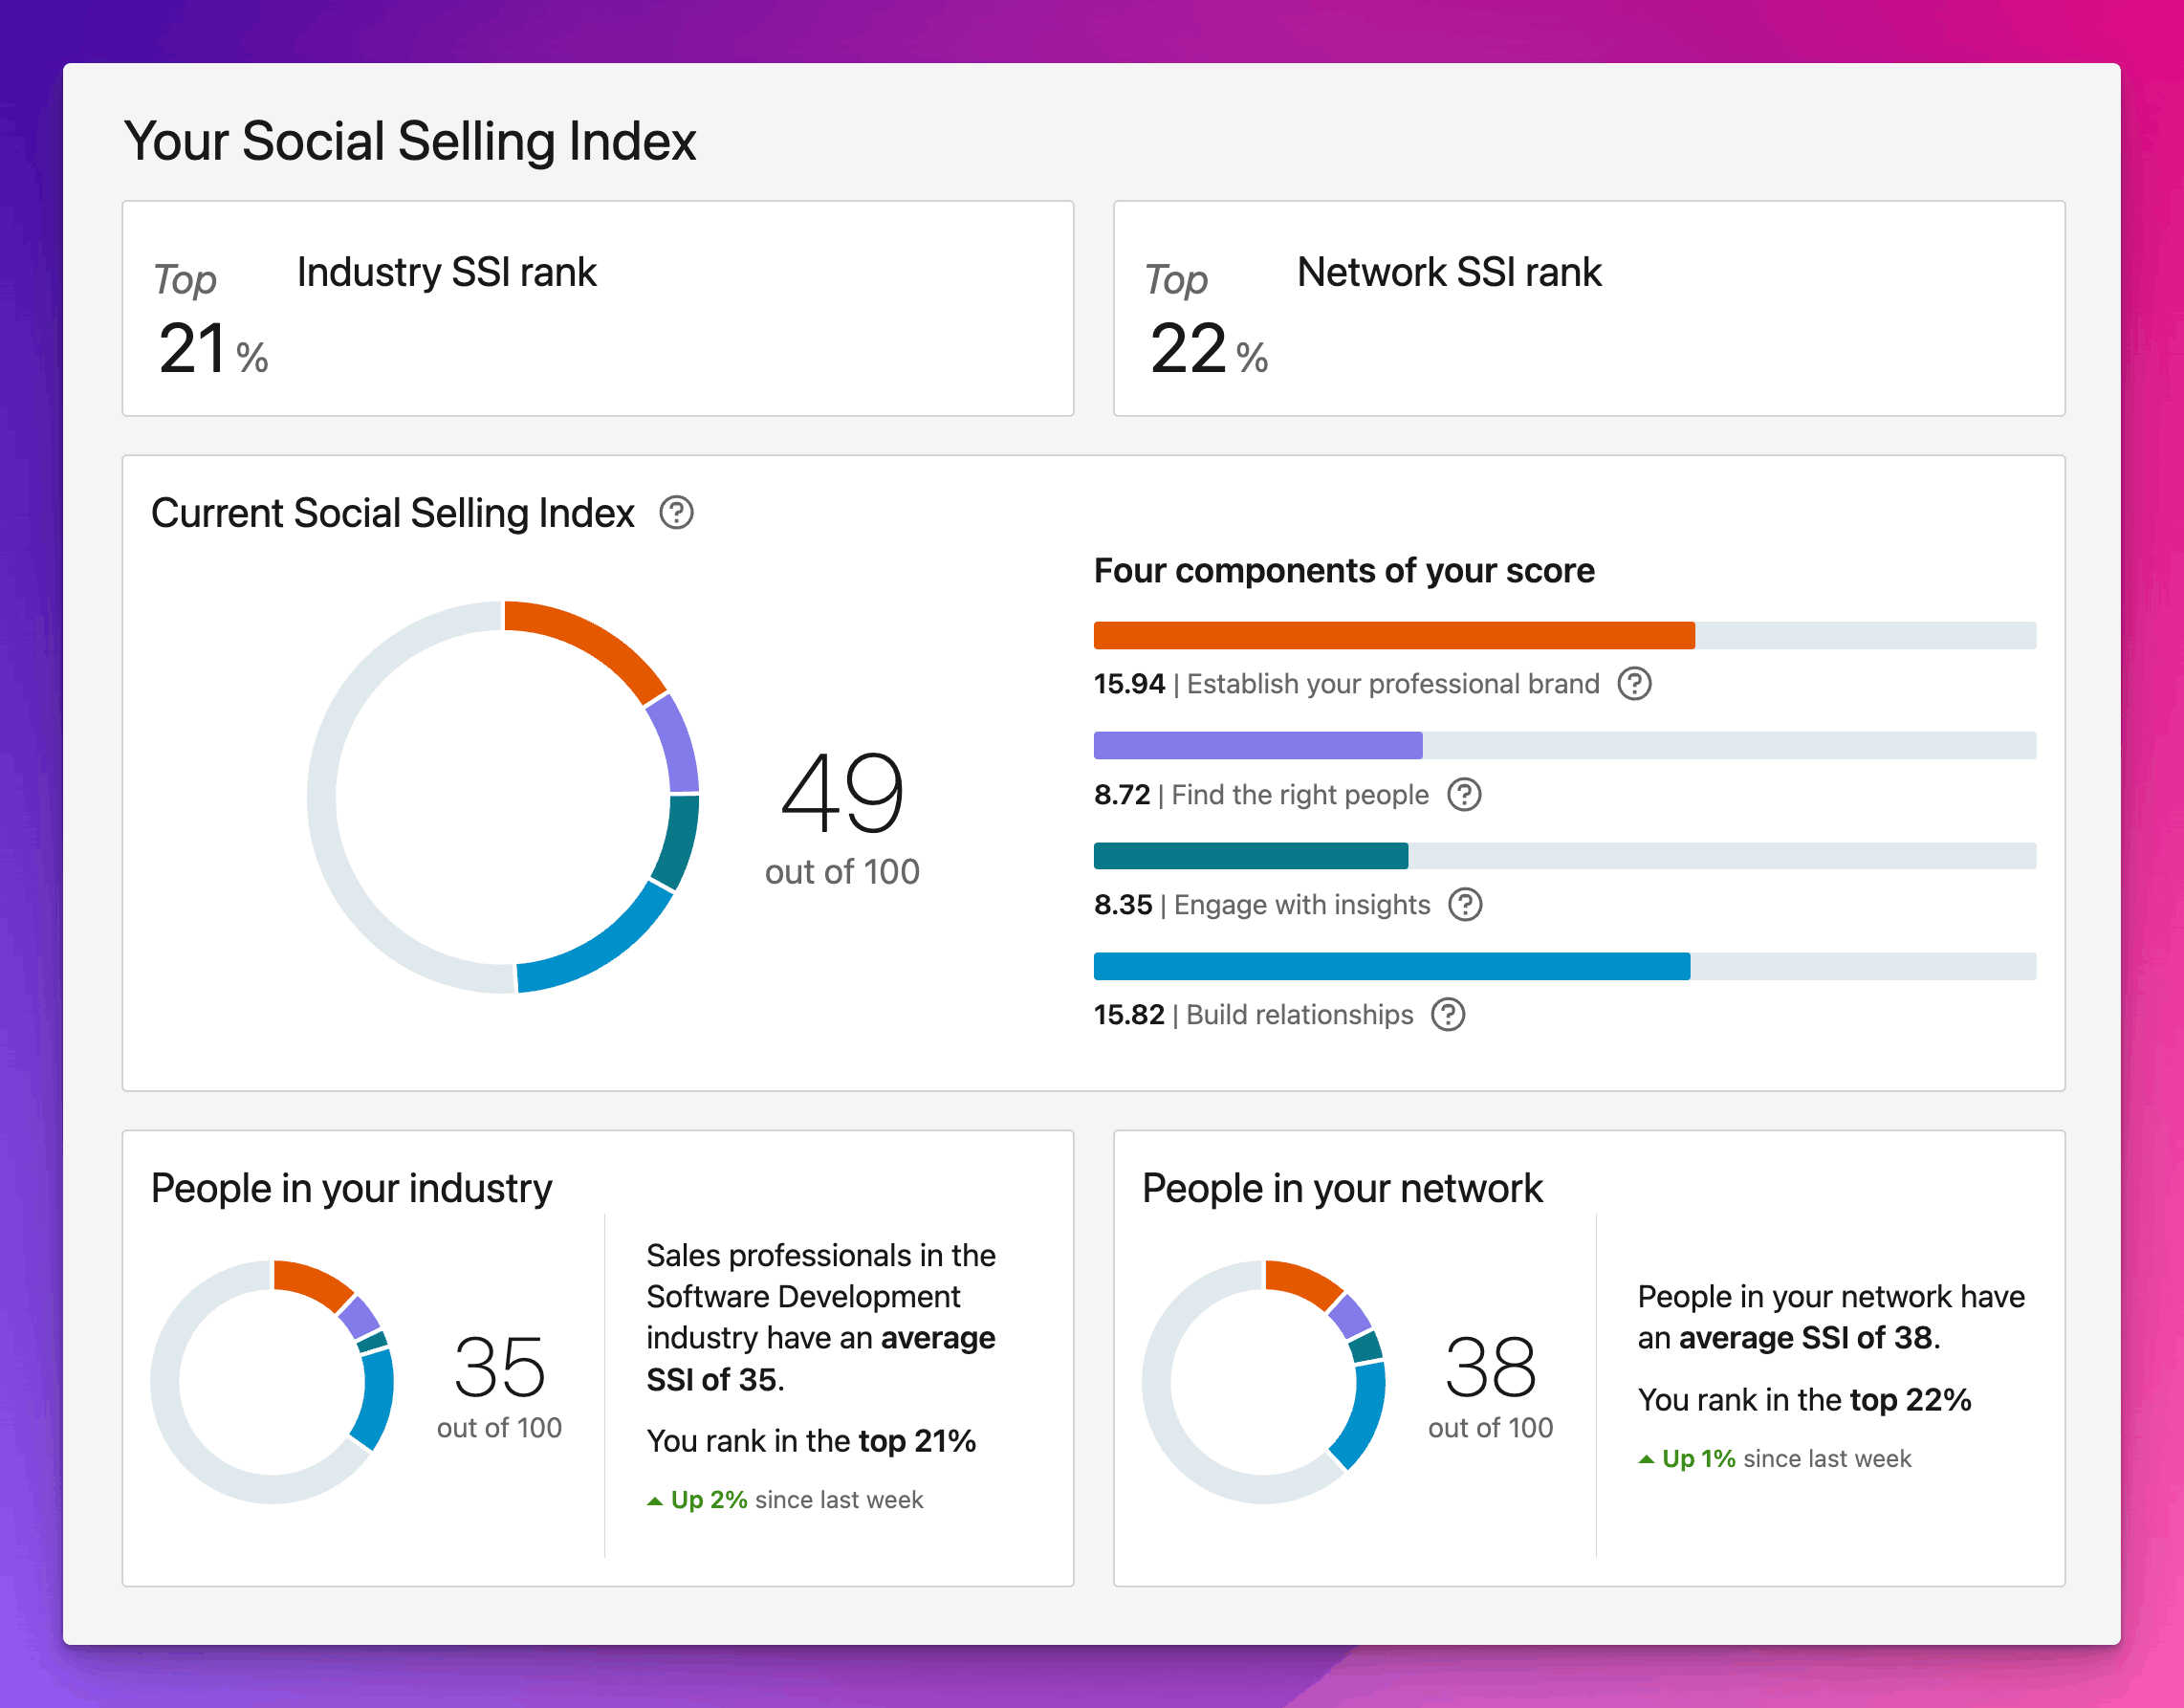Click People in your industry heading

(x=351, y=1188)
